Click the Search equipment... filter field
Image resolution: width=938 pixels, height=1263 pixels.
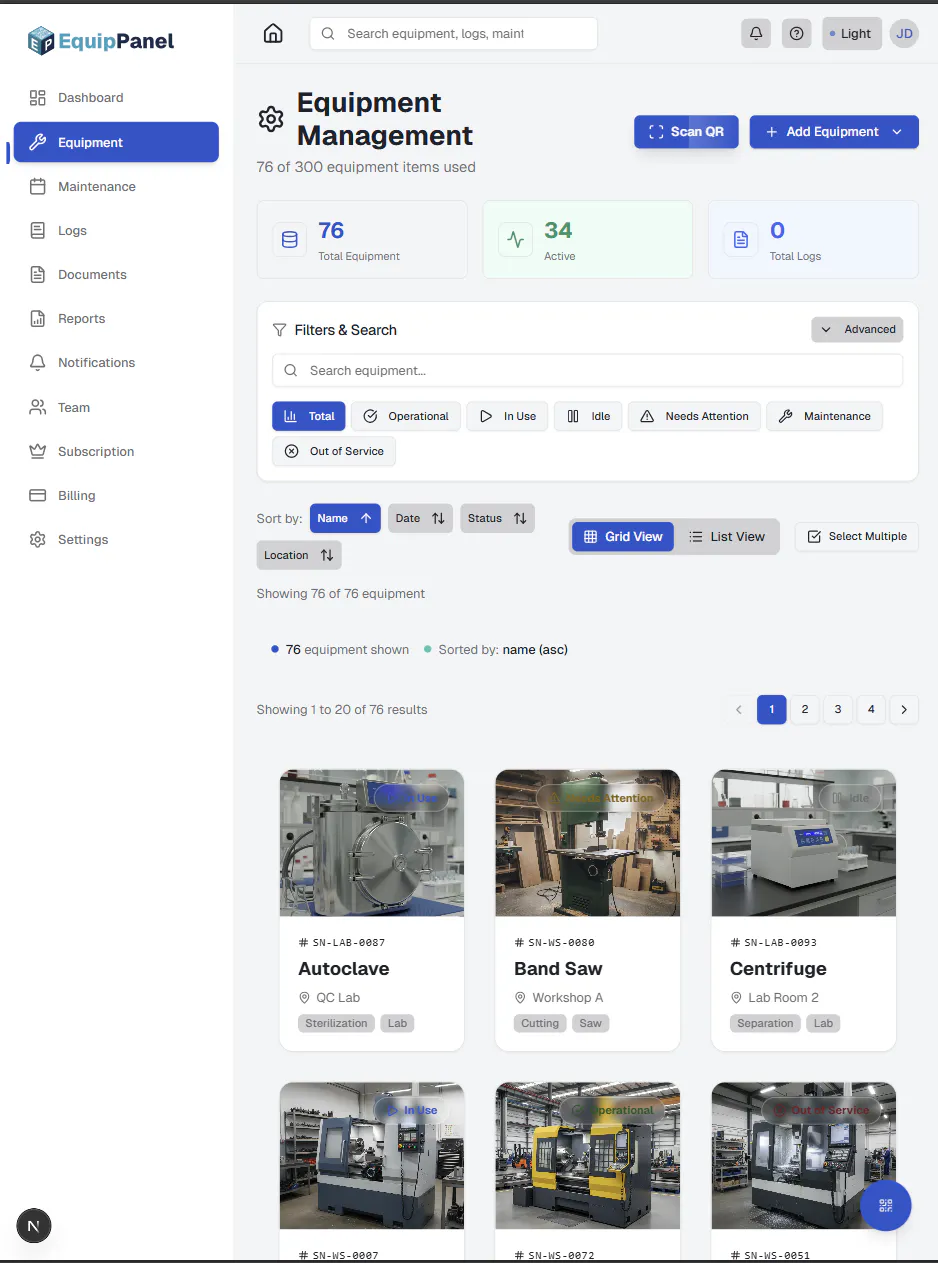(588, 370)
